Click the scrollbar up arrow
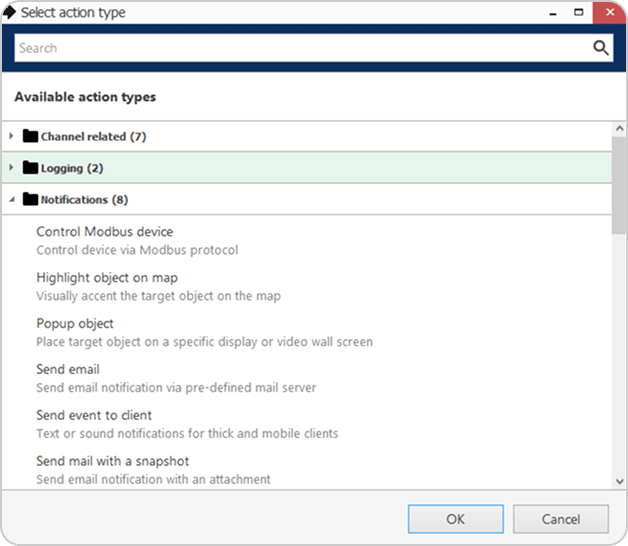 click(619, 130)
